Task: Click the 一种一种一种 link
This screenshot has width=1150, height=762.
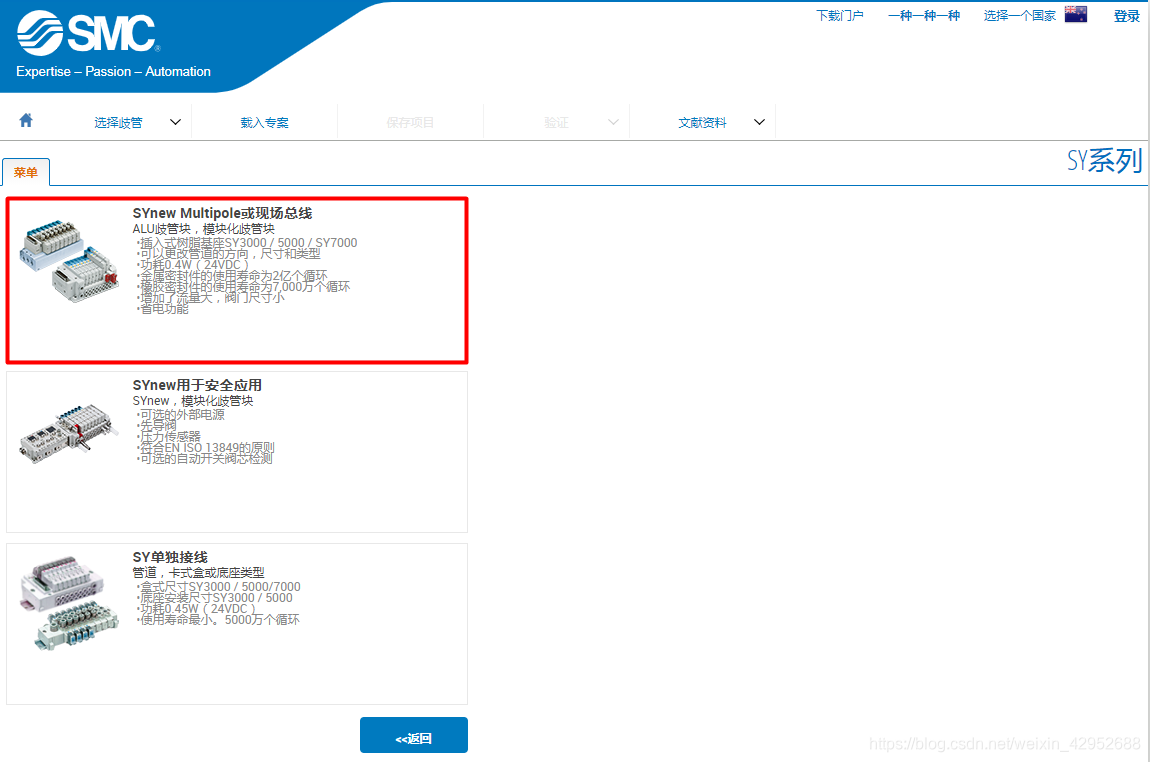Action: coord(924,15)
